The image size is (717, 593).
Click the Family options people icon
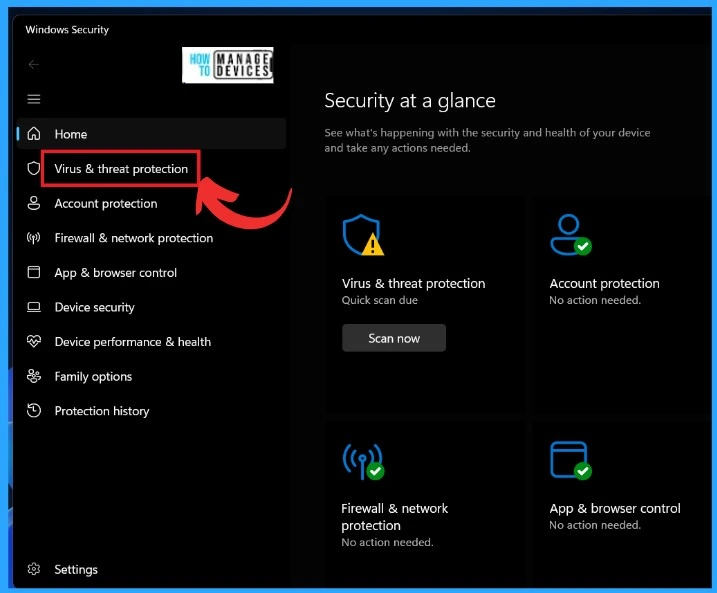tap(33, 376)
